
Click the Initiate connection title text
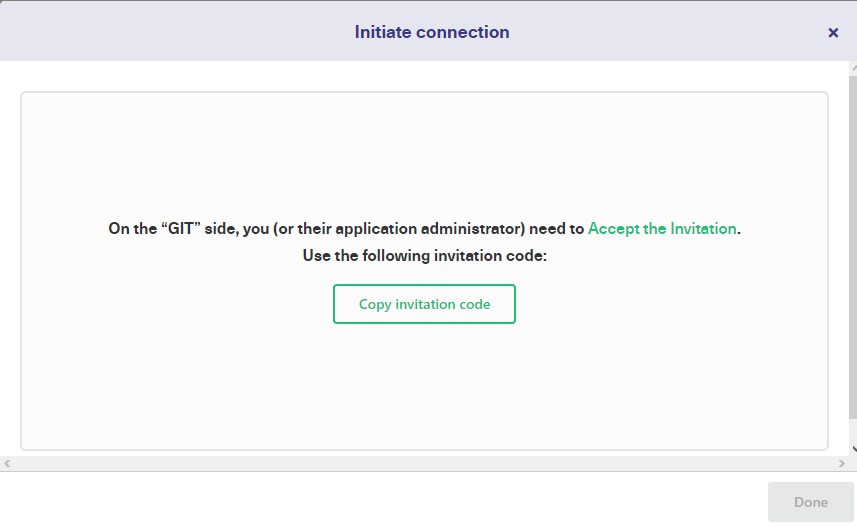(432, 32)
